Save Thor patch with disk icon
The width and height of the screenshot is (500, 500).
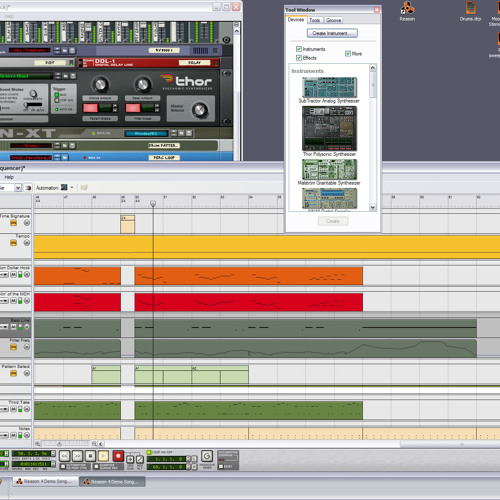click(73, 76)
